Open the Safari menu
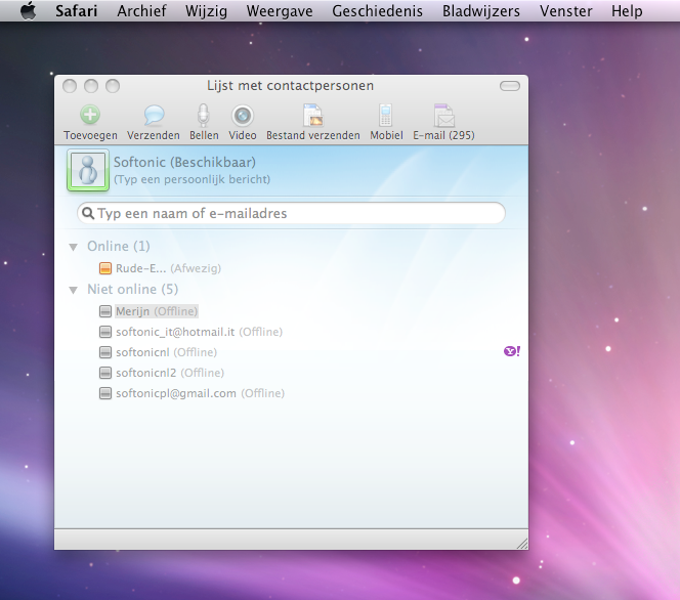Image resolution: width=680 pixels, height=600 pixels. (x=76, y=11)
